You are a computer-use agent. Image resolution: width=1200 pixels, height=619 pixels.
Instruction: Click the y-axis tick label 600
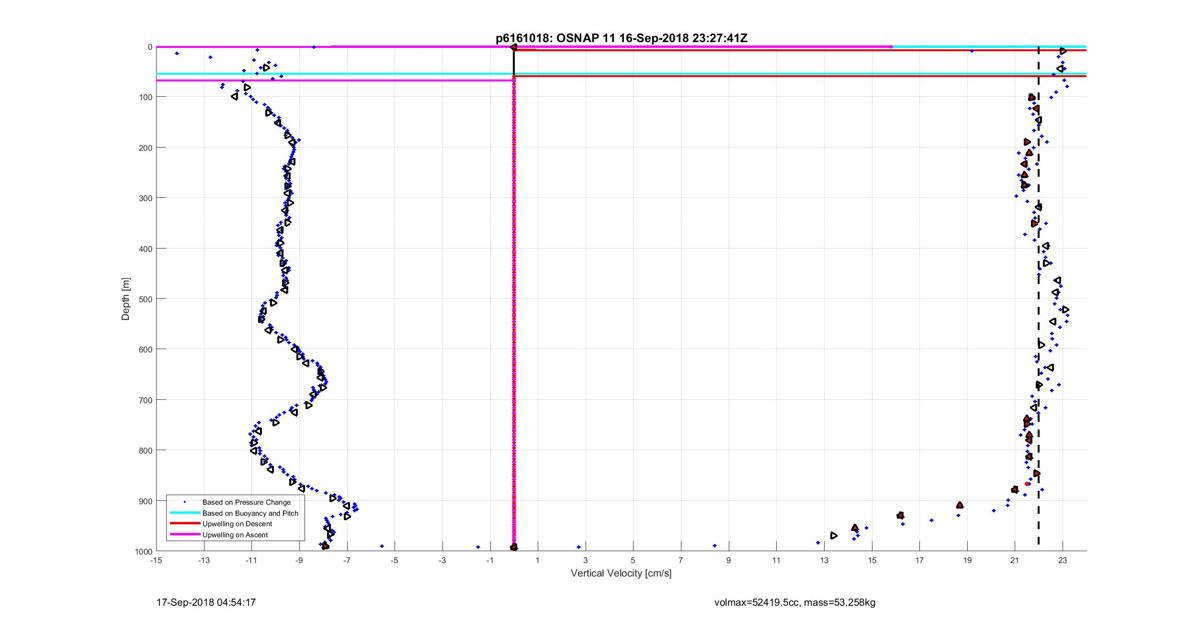tap(144, 349)
